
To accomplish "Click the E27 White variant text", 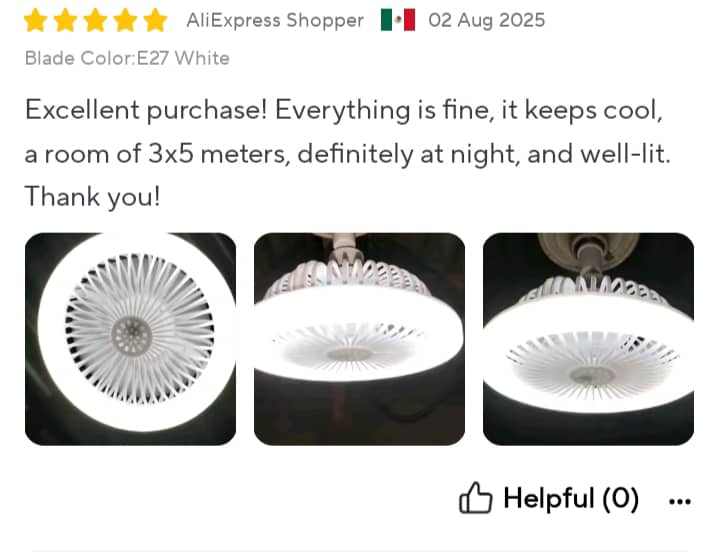I will (183, 58).
